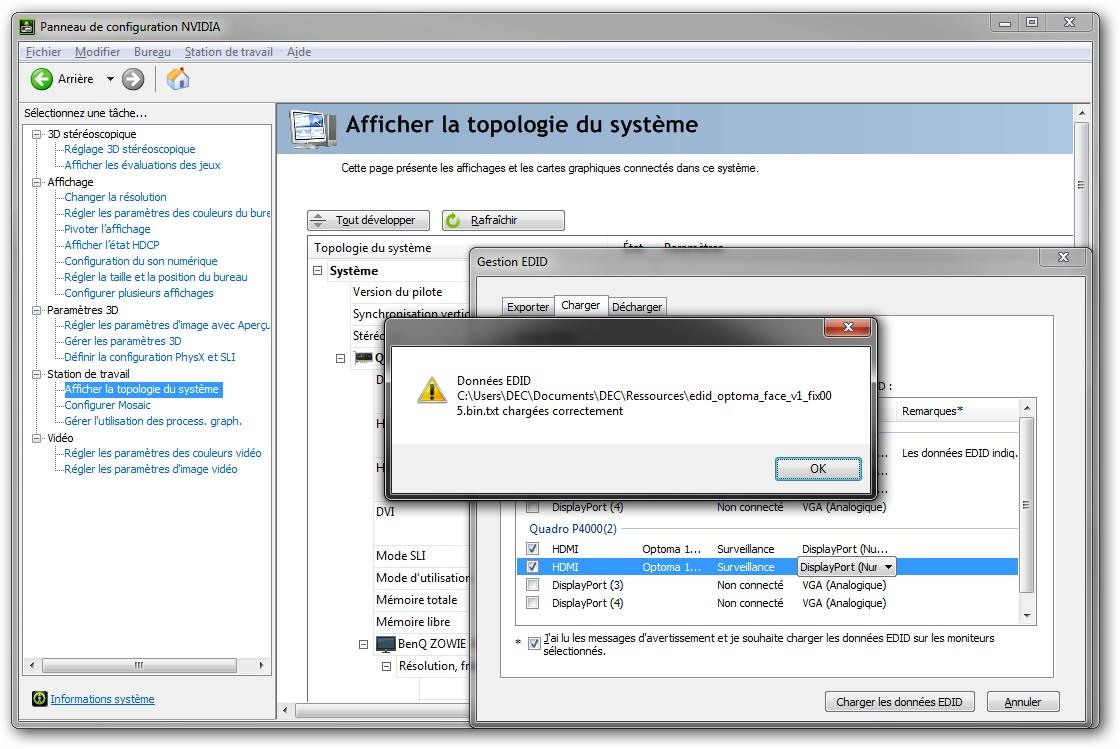This screenshot has width=1120, height=749.
Task: Toggle the highlighted HDMI row checkbox
Action: (x=532, y=567)
